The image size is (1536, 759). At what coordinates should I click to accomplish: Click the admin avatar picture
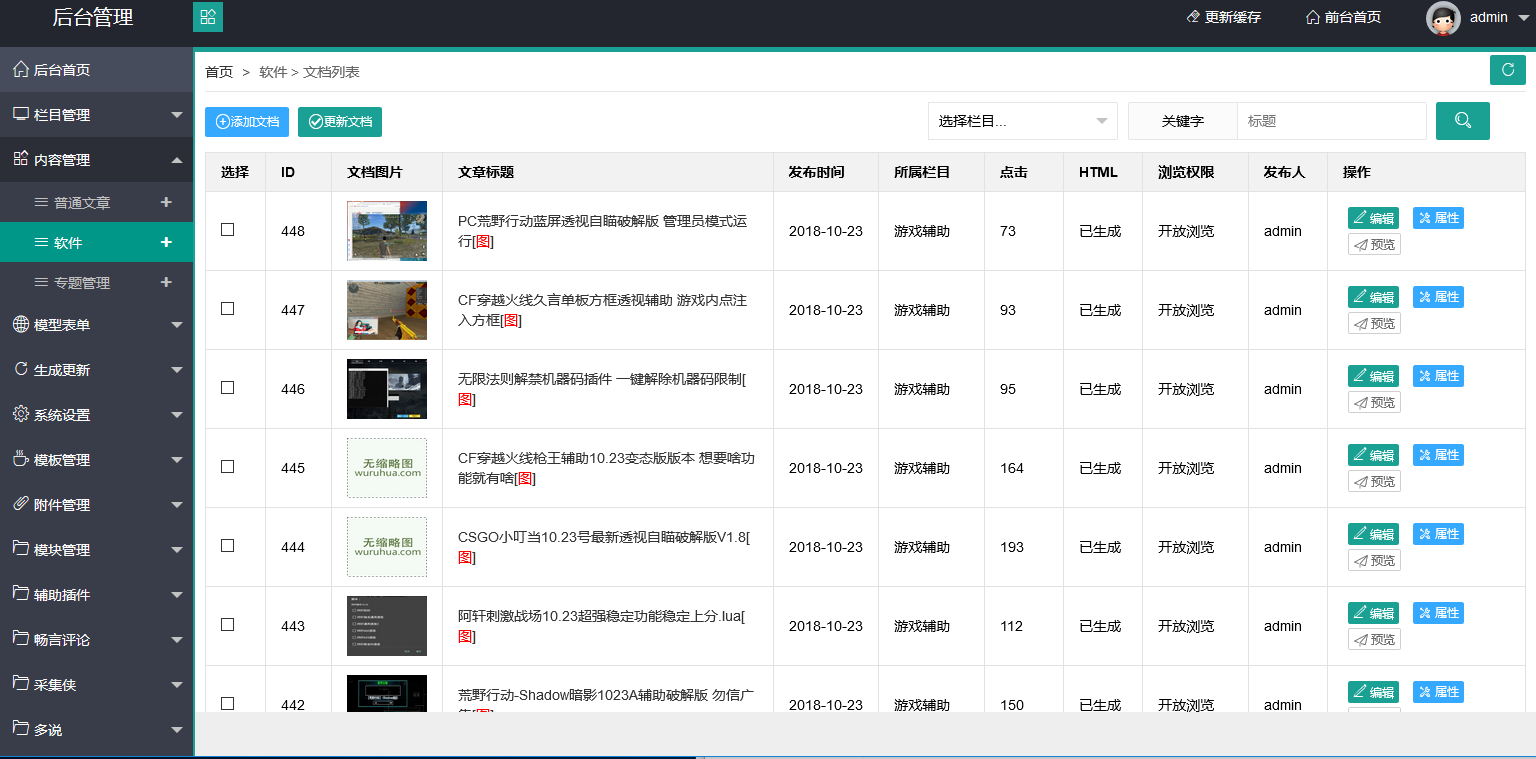1442,18
